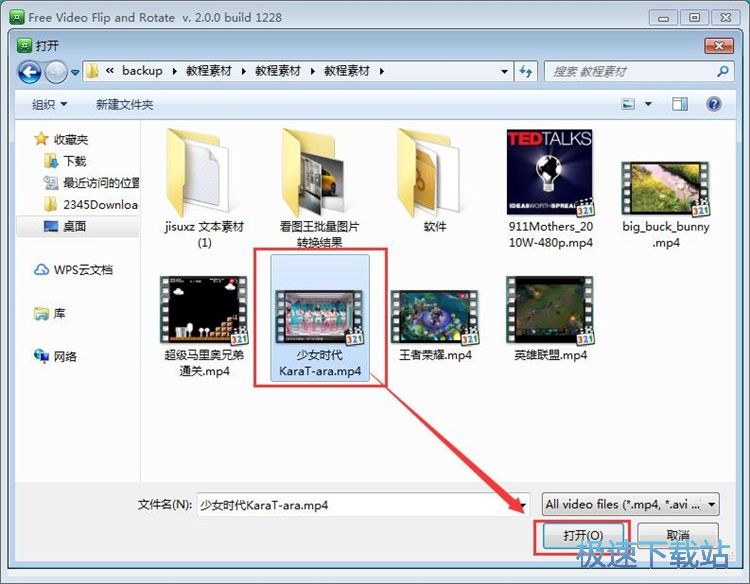Click the 打开 dialog title icon
The height and width of the screenshot is (584, 750).
click(23, 45)
